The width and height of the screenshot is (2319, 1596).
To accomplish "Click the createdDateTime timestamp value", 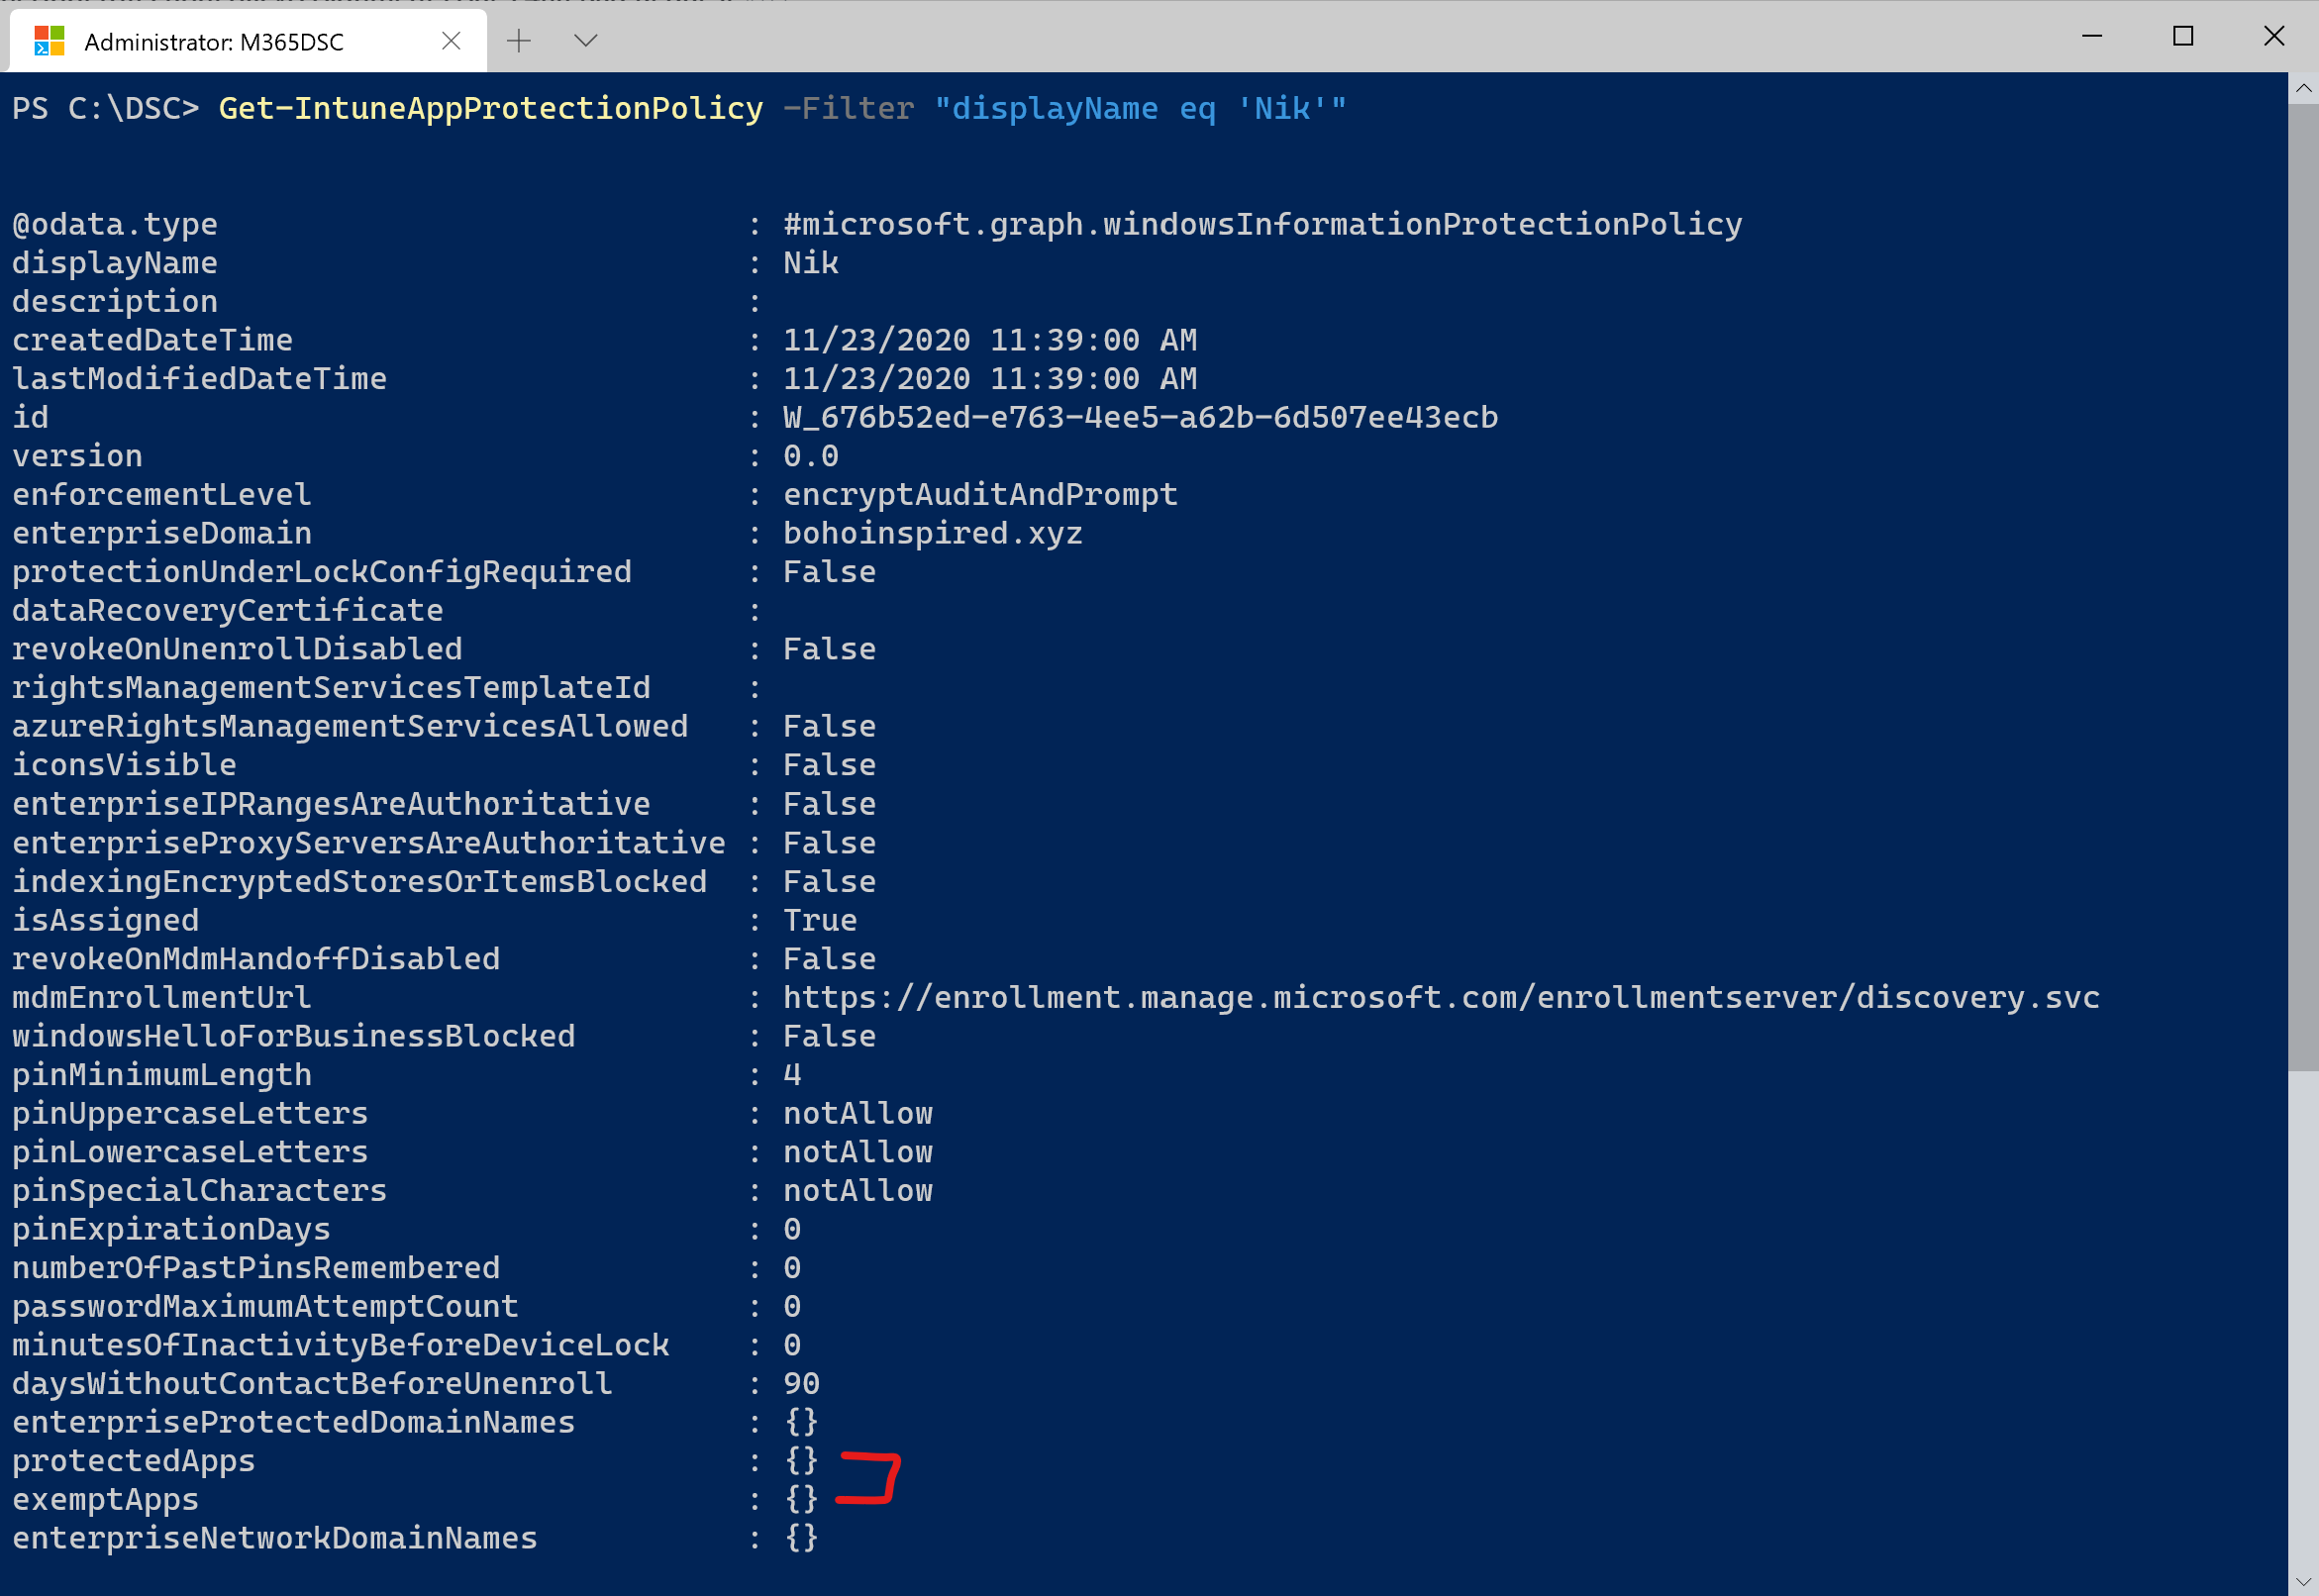I will (990, 339).
